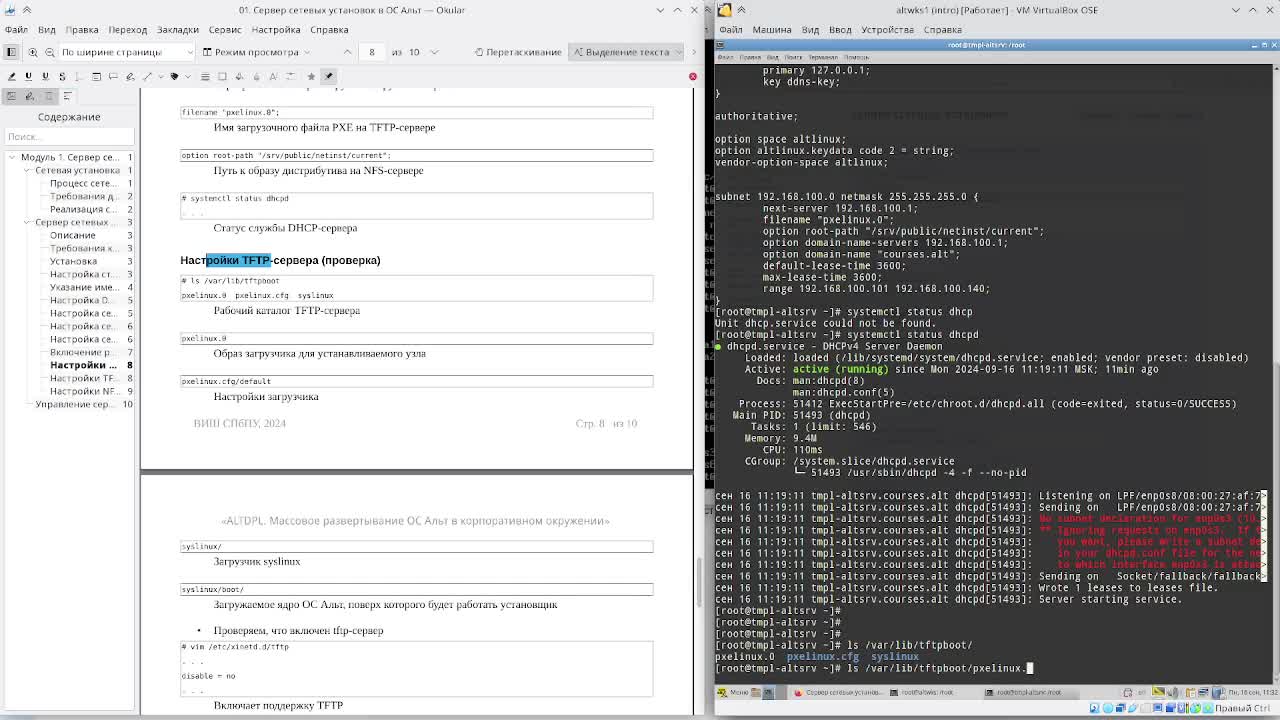Collapse the 'Сервер сетевых' tree node

coord(27,222)
